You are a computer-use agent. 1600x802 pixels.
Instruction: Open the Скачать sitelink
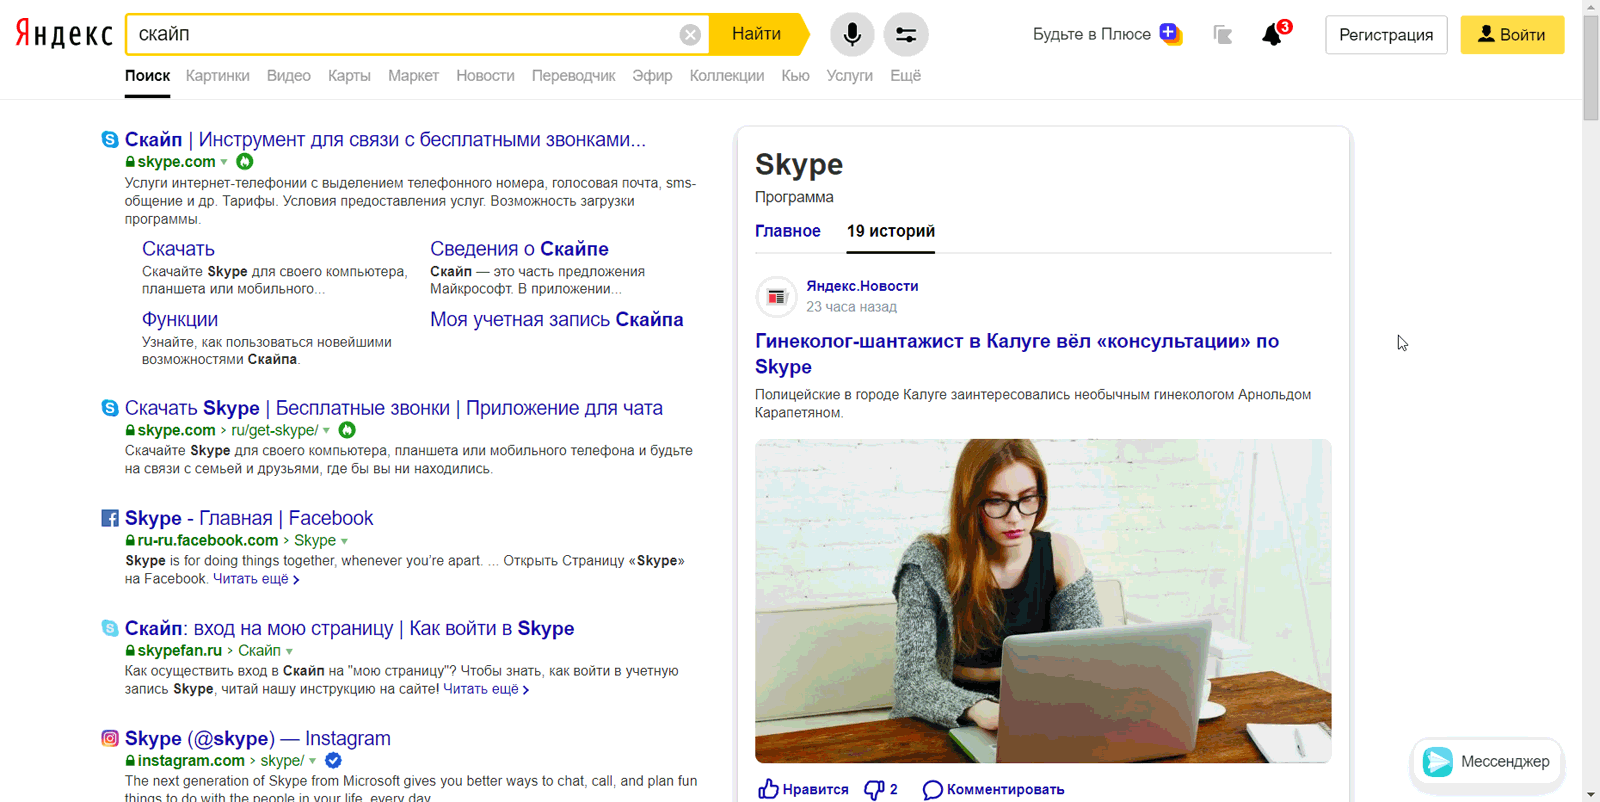tap(178, 249)
